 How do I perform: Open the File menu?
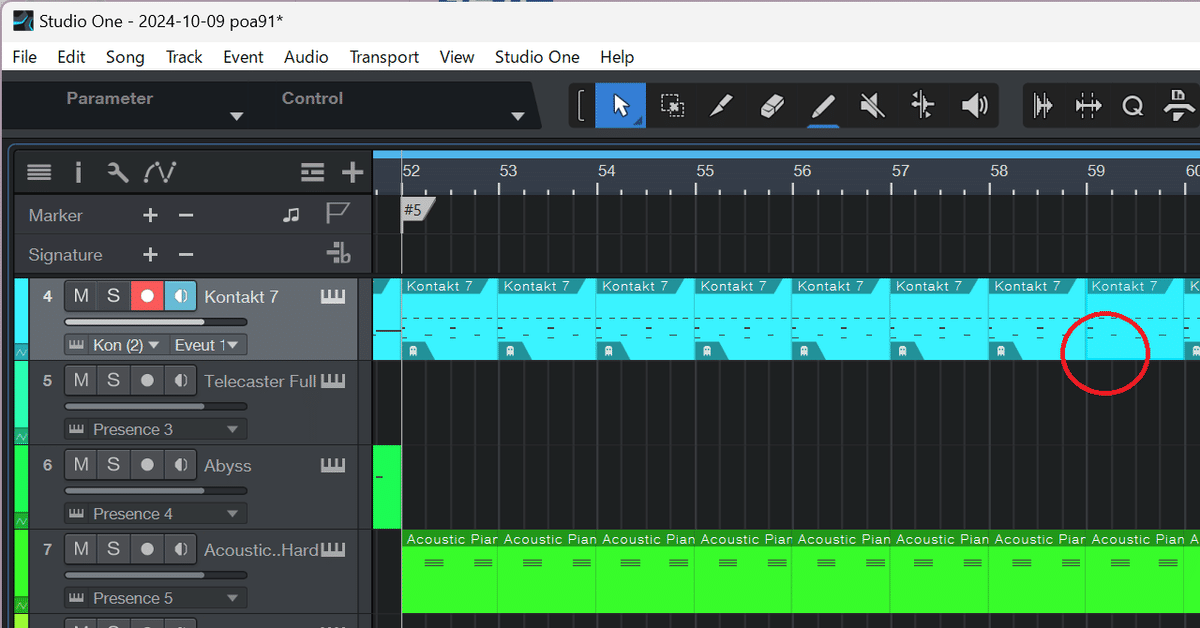pos(25,57)
